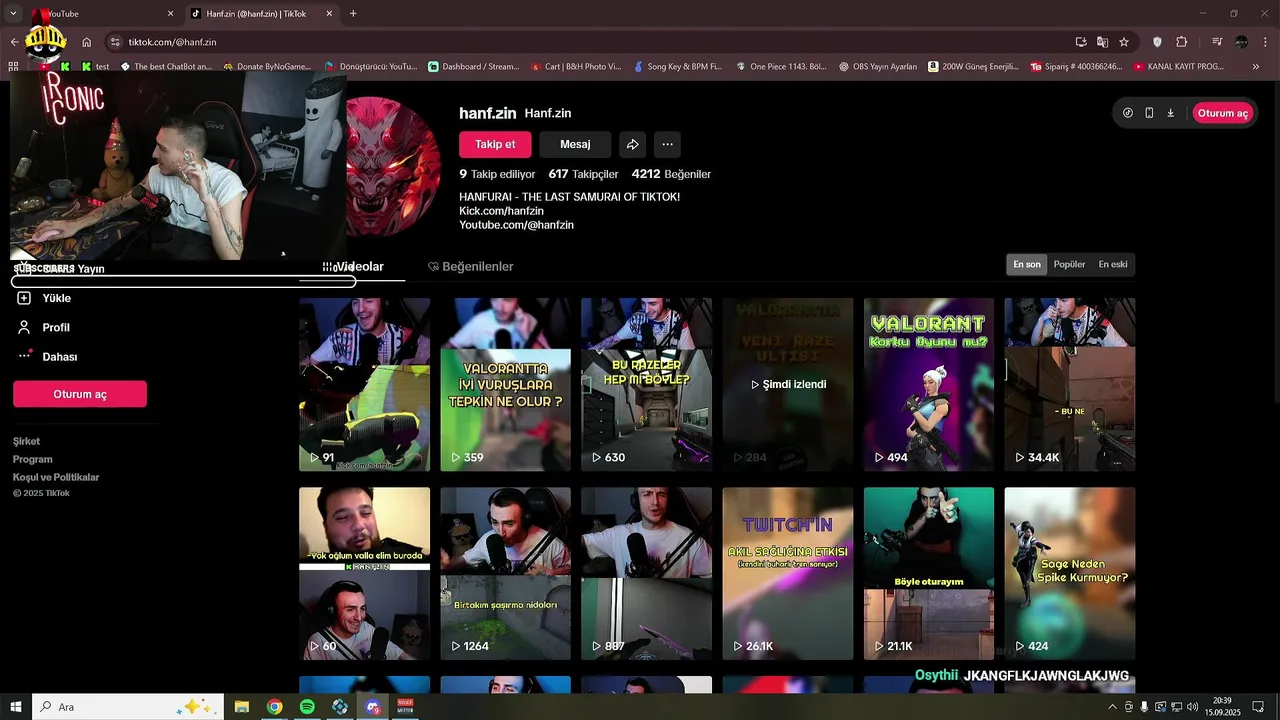Click the 617 Takipçiler followers count
Image resolution: width=1280 pixels, height=720 pixels.
click(x=583, y=174)
